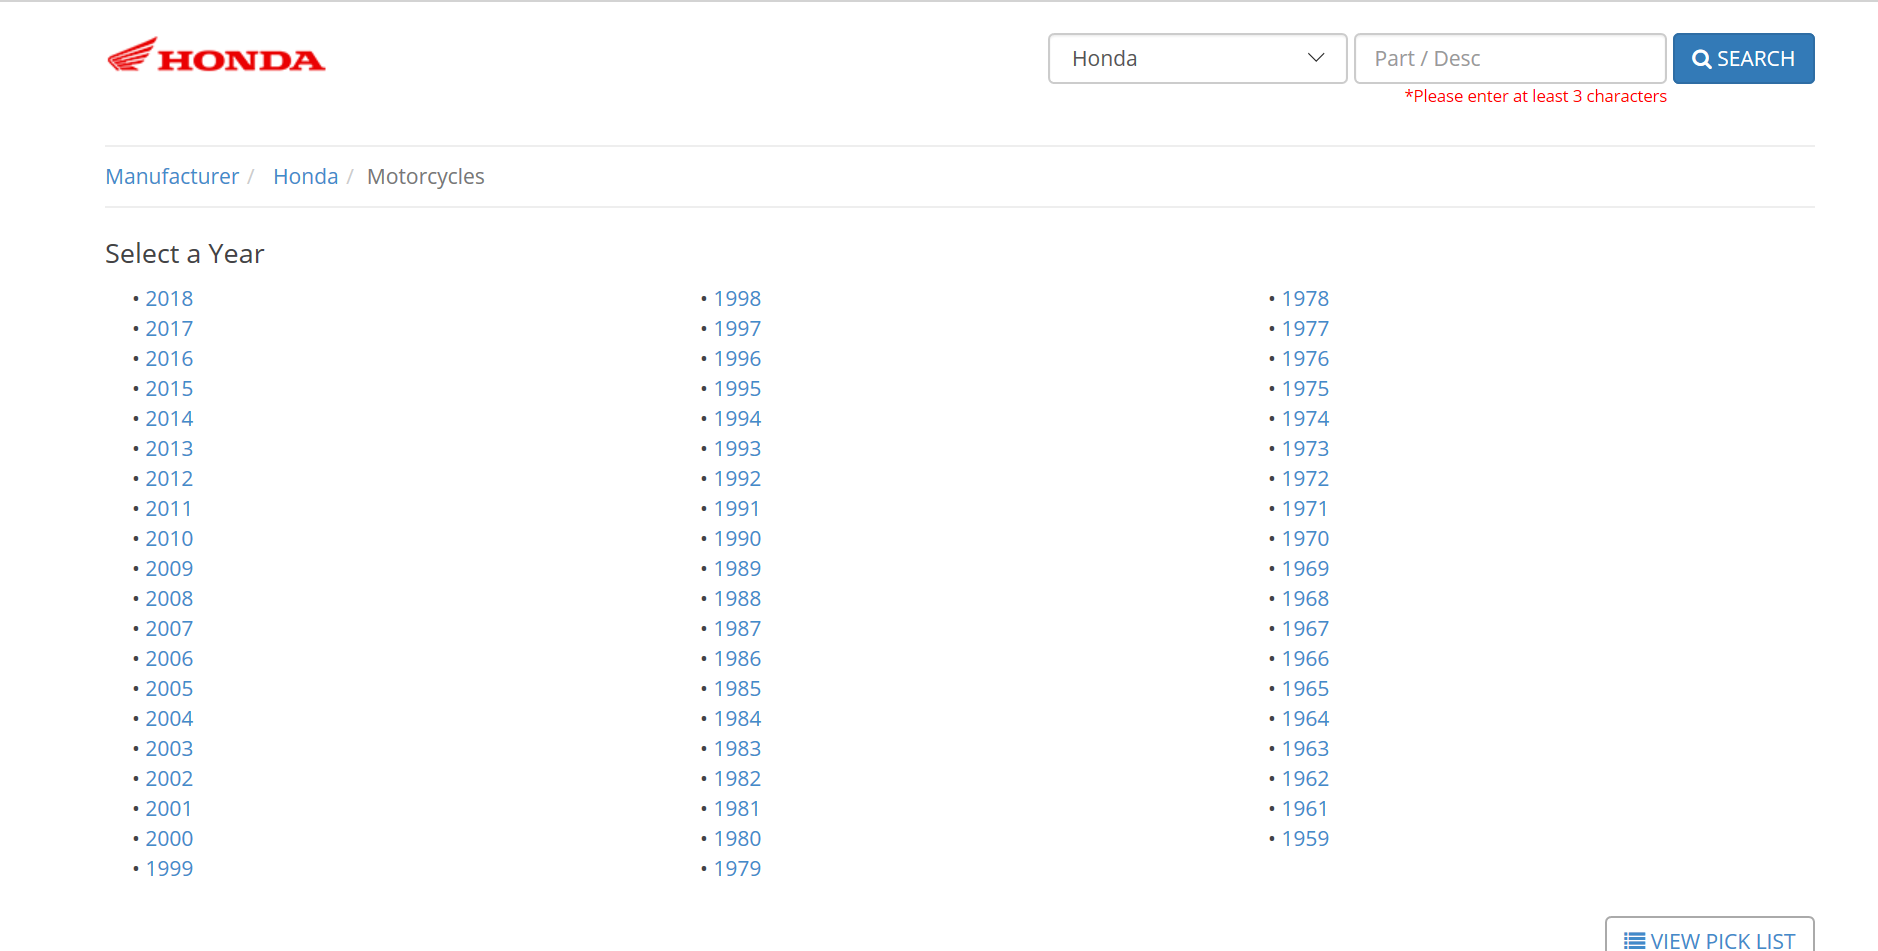This screenshot has width=1878, height=951.
Task: Select year 2003
Action: pos(169,749)
